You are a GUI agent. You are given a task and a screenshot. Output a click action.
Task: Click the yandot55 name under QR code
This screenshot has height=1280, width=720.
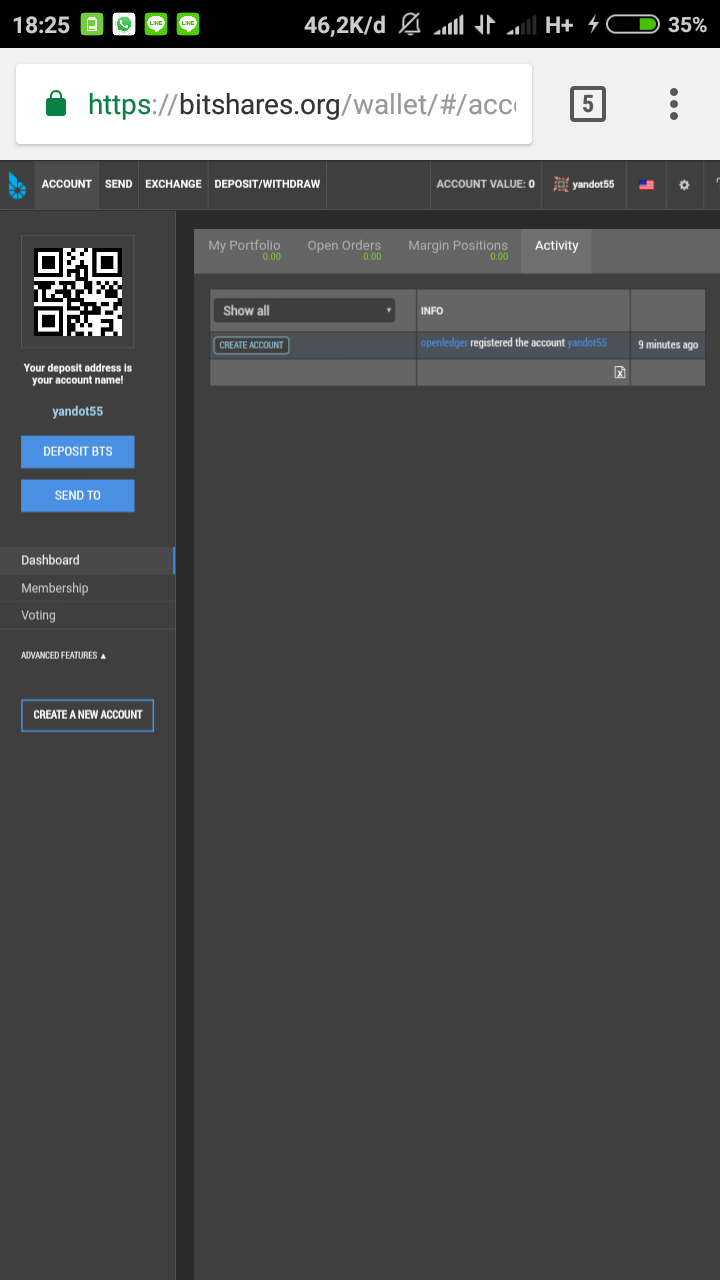pos(78,412)
